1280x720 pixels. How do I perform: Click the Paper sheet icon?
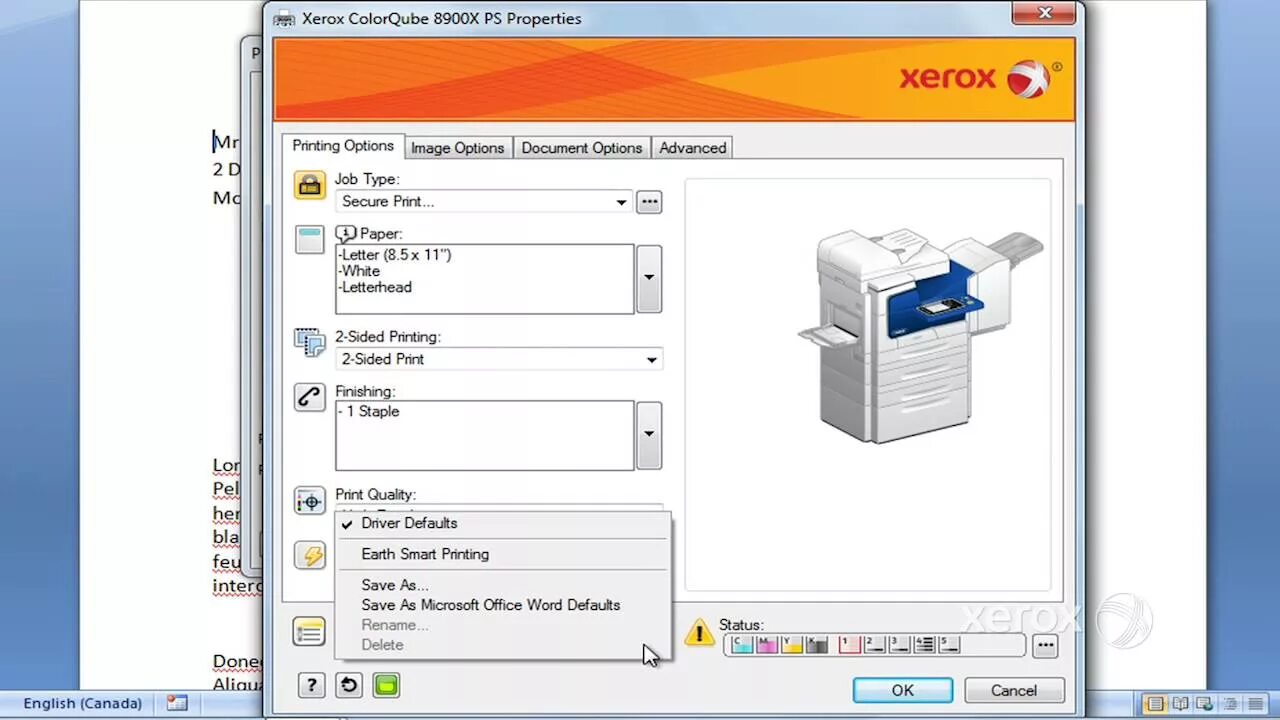point(309,239)
